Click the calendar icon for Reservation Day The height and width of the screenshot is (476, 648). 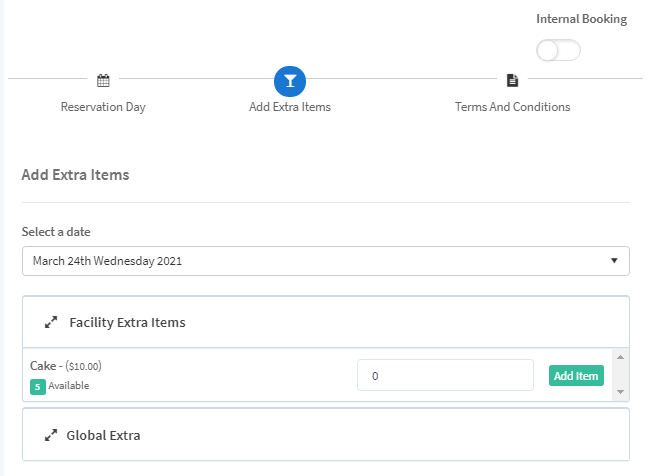pyautogui.click(x=103, y=81)
